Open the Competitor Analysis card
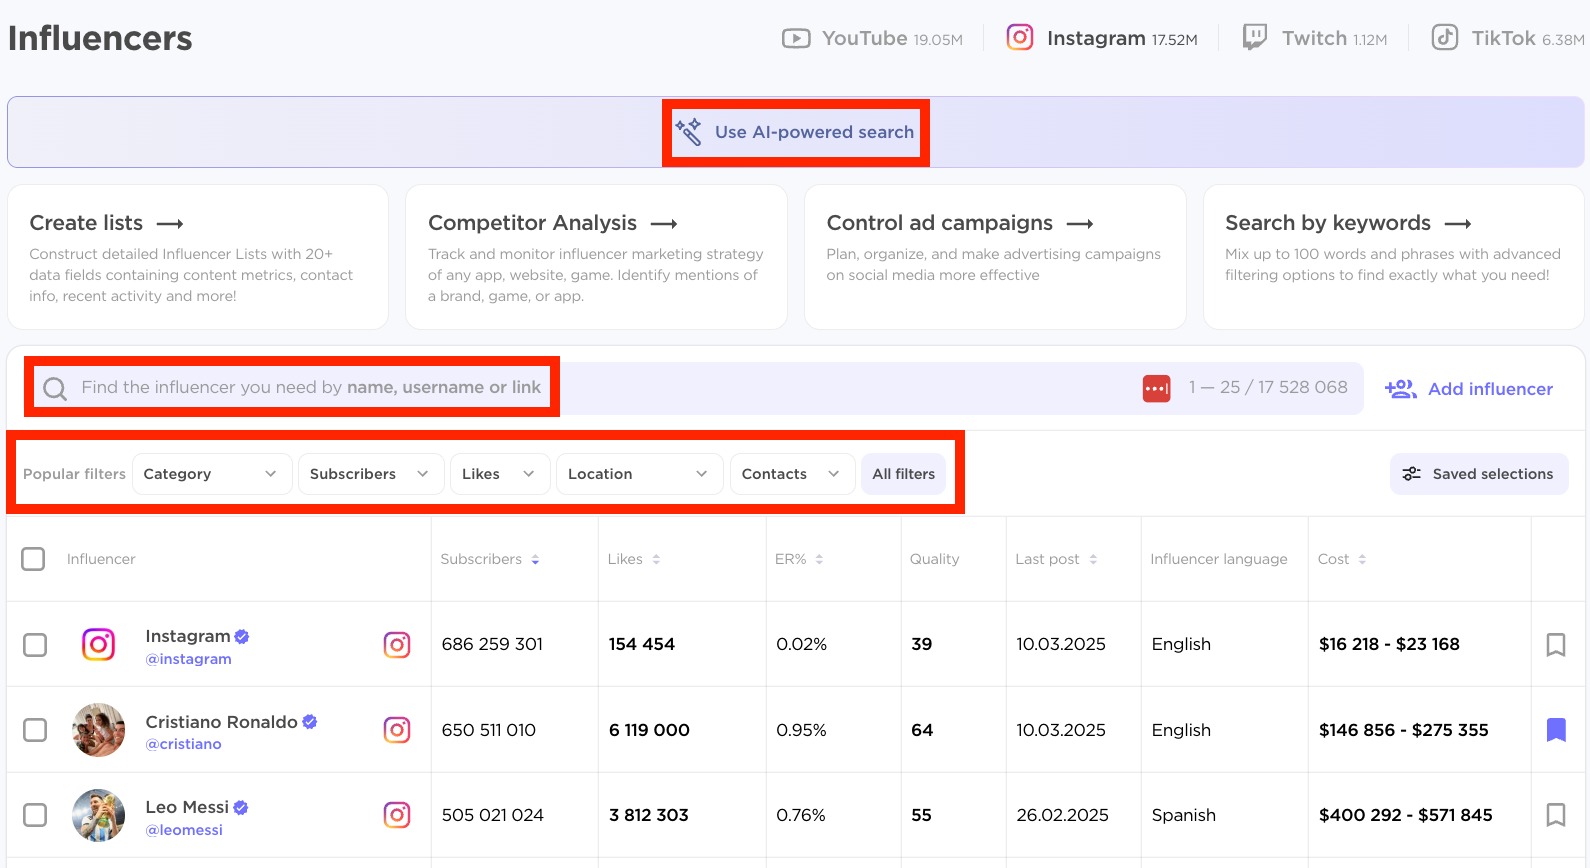The image size is (1590, 868). [x=596, y=257]
